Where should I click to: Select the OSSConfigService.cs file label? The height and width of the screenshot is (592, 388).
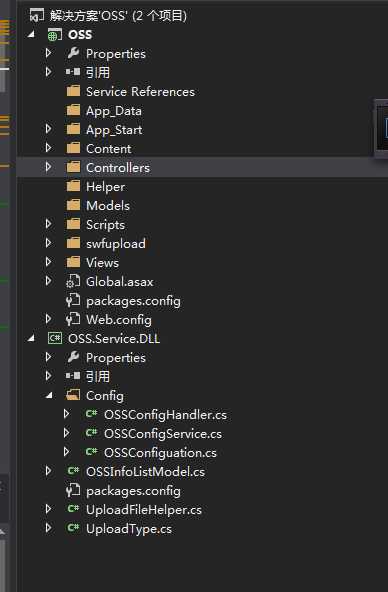point(163,434)
